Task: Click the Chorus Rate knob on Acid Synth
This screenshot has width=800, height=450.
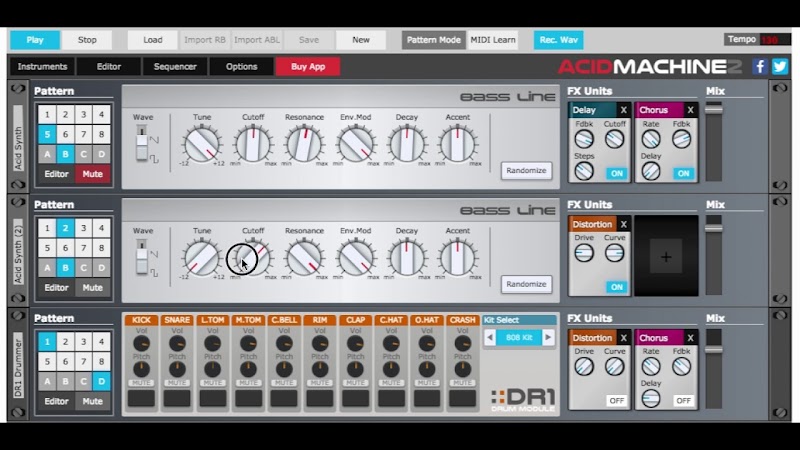Action: click(651, 139)
